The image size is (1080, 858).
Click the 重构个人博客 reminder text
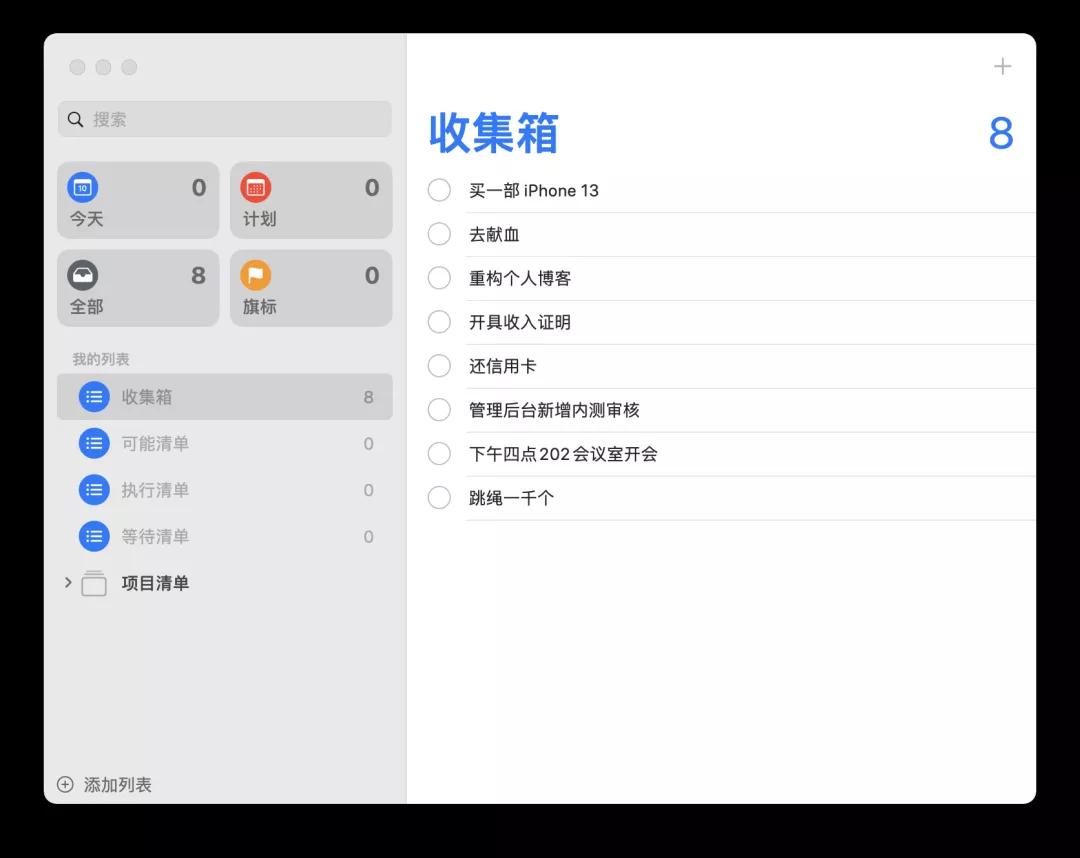pos(520,278)
